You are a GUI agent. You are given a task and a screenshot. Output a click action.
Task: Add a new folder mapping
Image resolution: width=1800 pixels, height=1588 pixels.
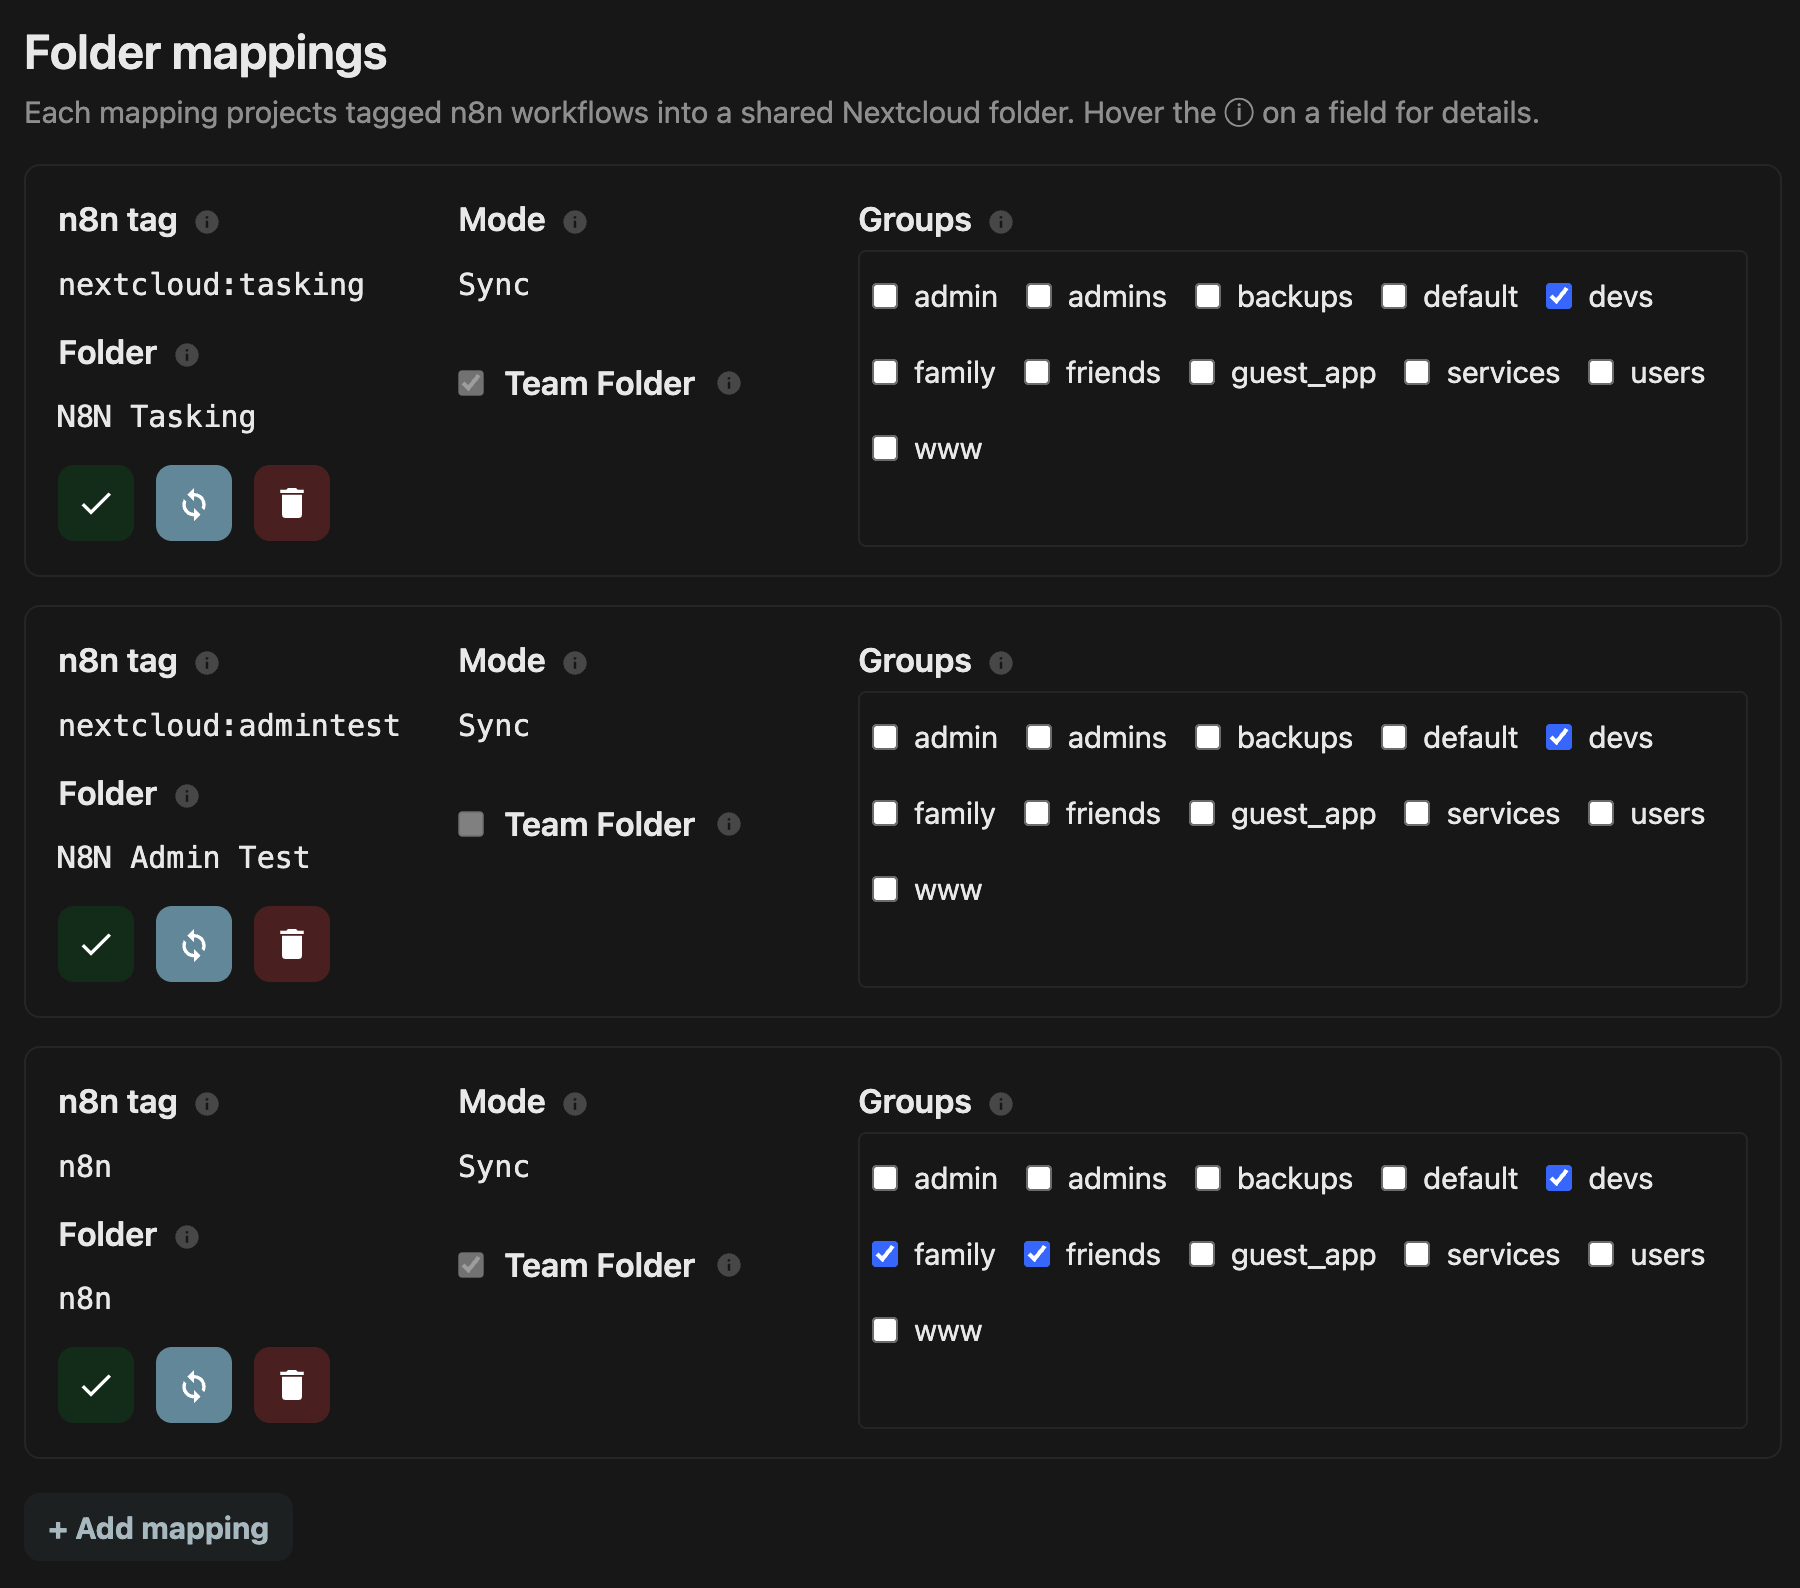tap(158, 1527)
